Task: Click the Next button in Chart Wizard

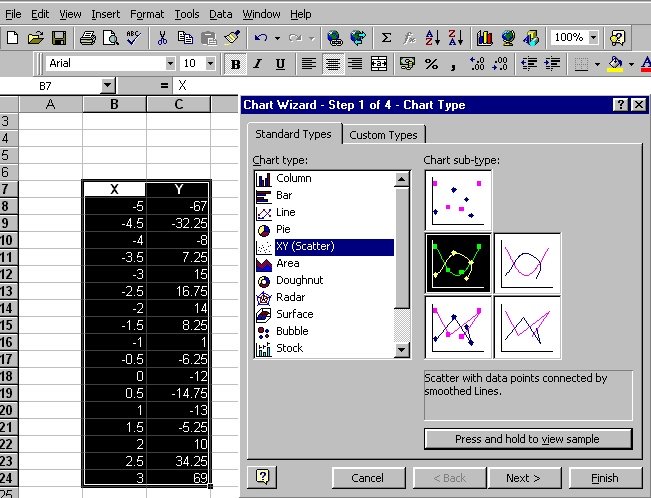Action: click(523, 478)
